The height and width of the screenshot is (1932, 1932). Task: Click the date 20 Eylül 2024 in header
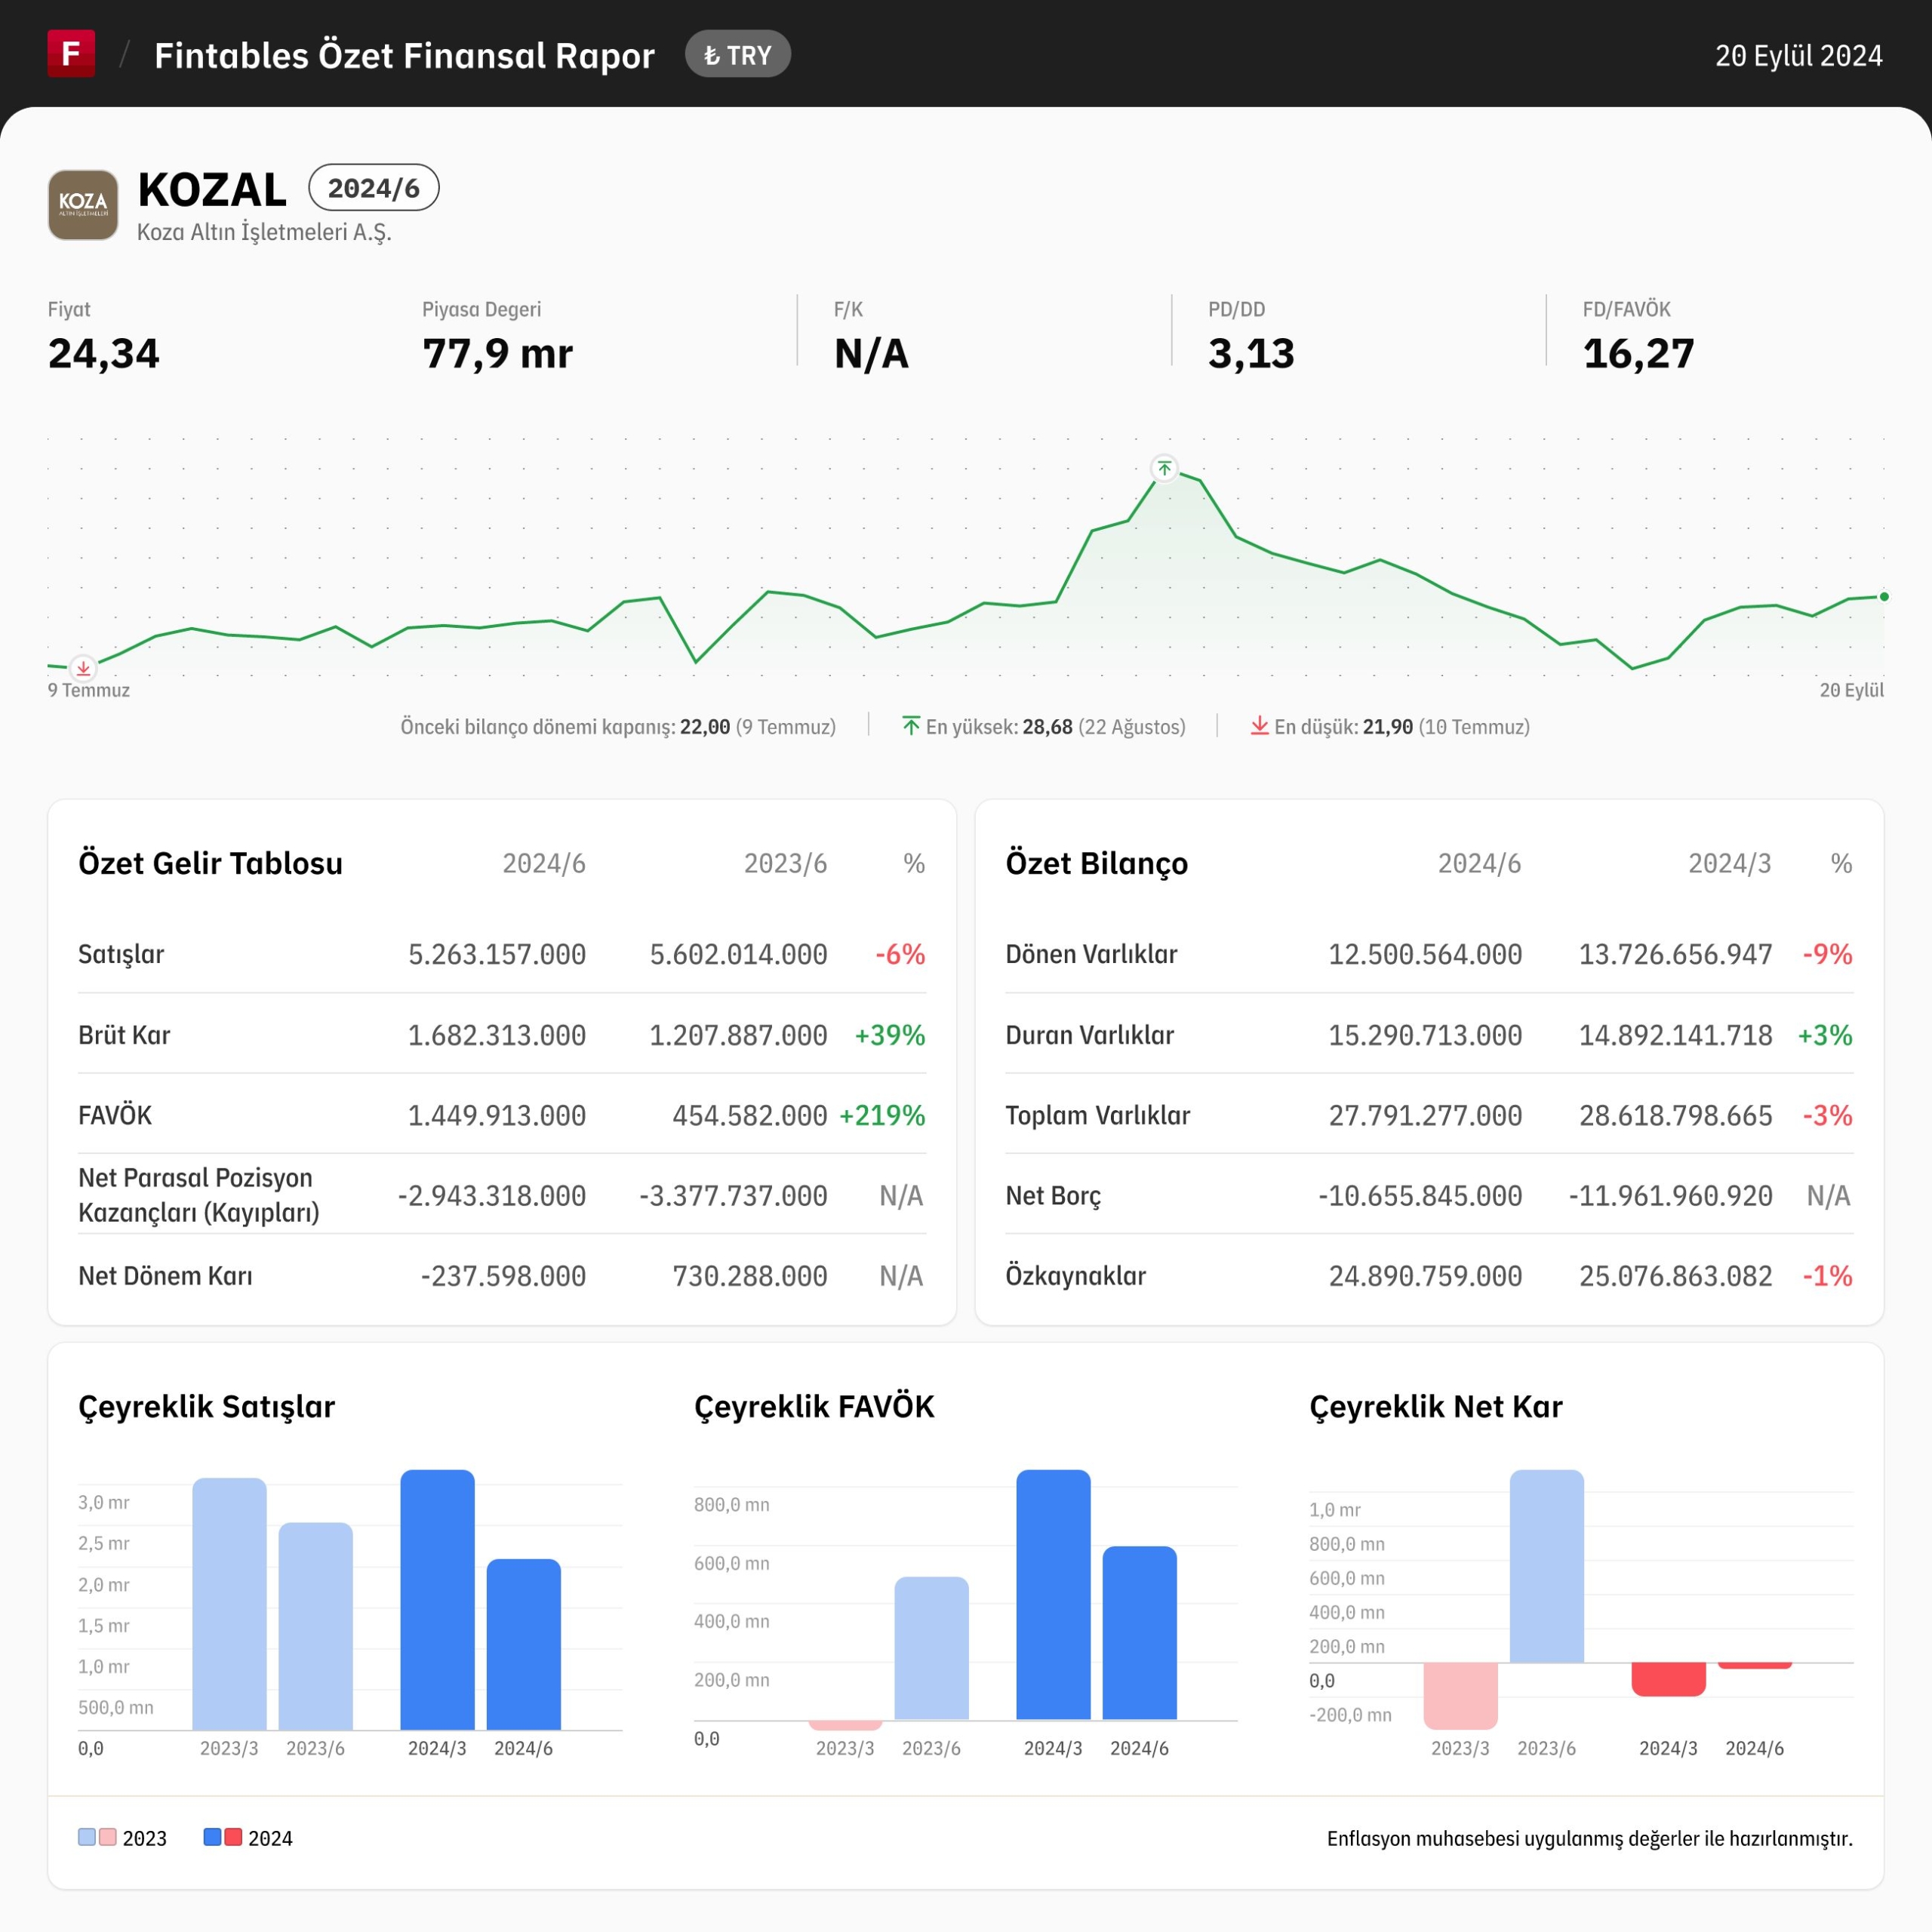(1799, 55)
